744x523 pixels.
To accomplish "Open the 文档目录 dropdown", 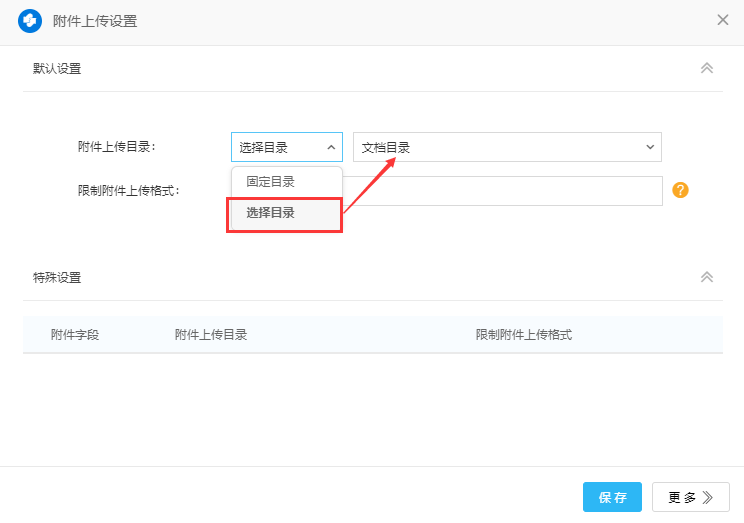I will pos(507,147).
